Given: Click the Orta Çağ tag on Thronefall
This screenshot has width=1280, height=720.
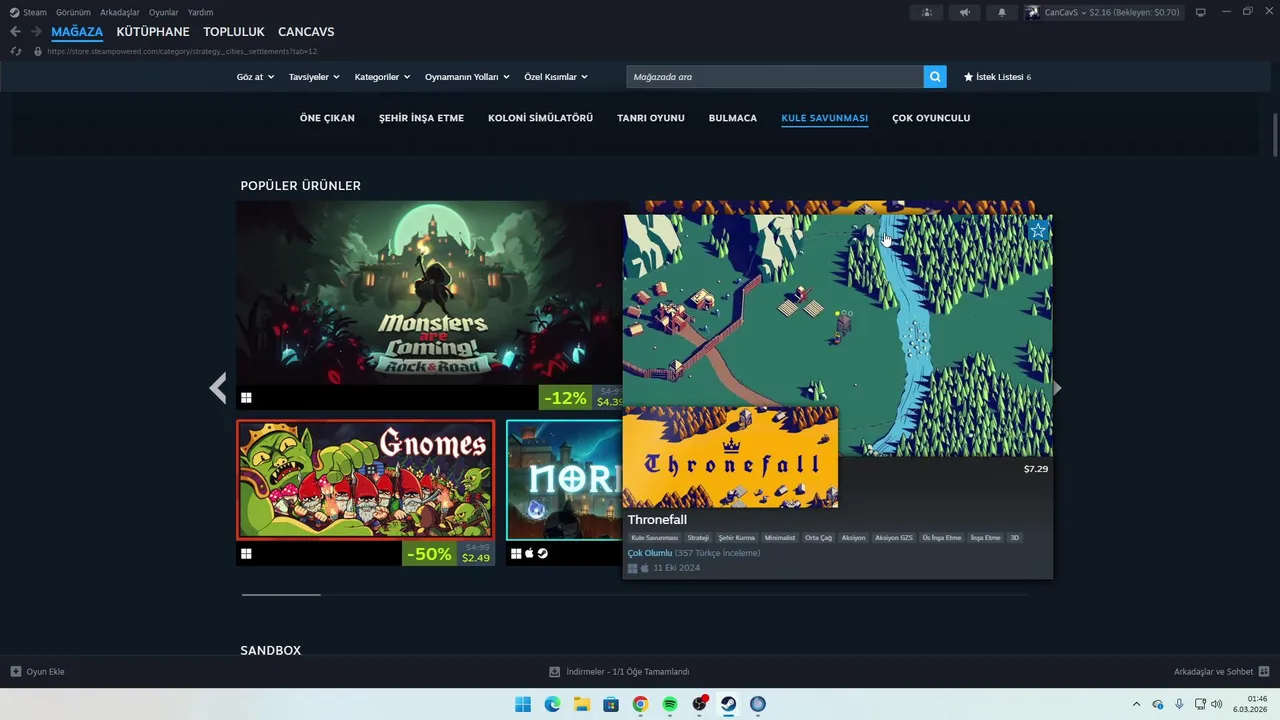Looking at the screenshot, I should (x=818, y=538).
